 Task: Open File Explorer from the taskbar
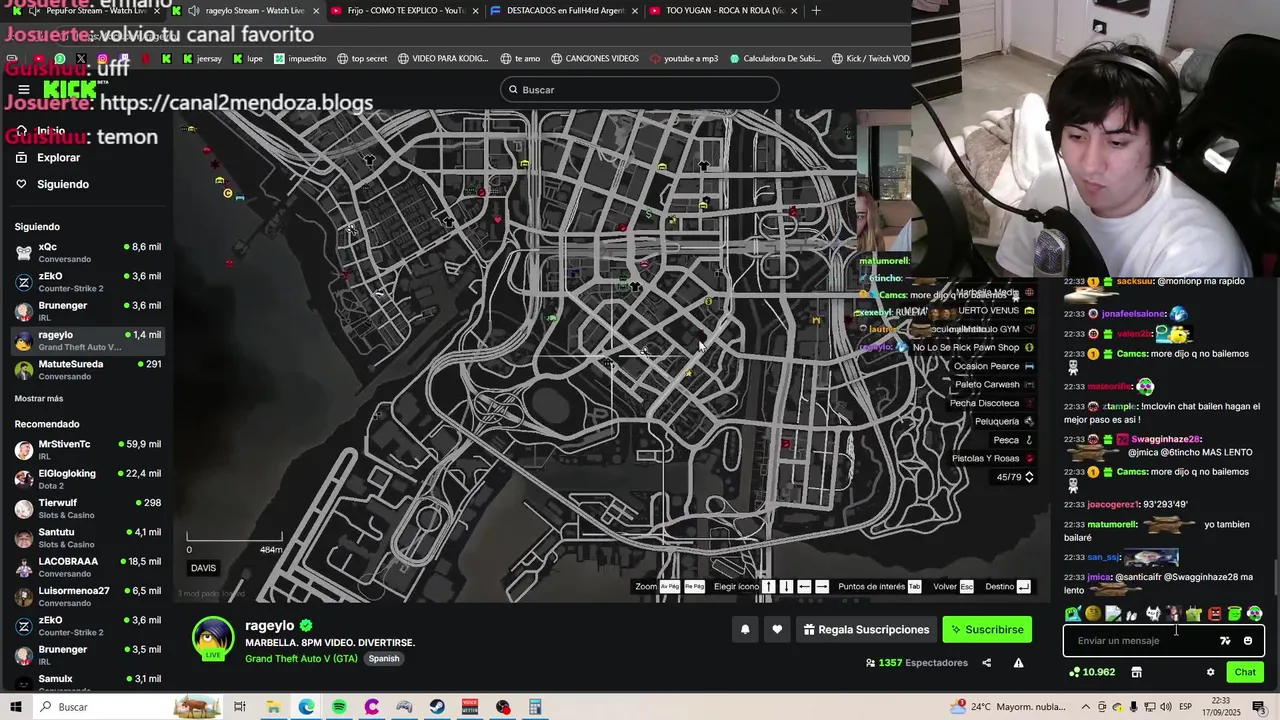point(273,707)
